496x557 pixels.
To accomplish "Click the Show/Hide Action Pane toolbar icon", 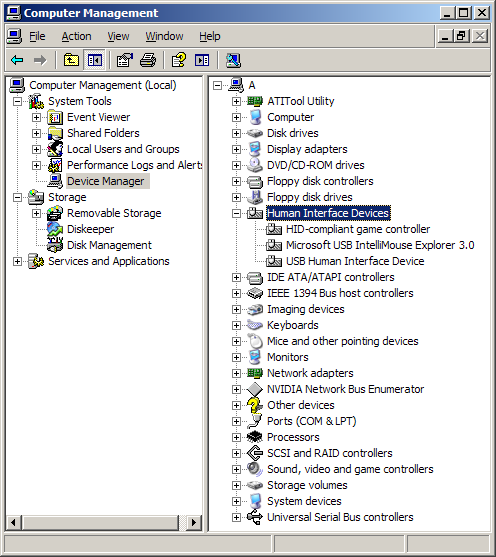I will [202, 60].
